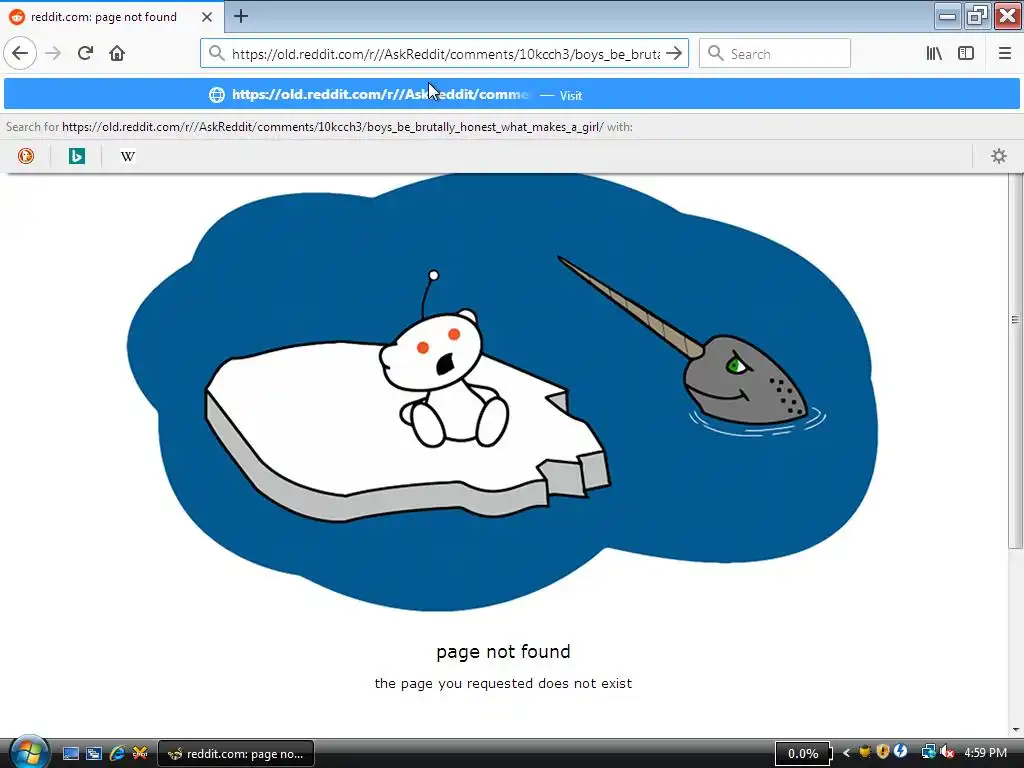This screenshot has height=768, width=1024.
Task: Search with the Bing engine icon
Action: point(77,156)
